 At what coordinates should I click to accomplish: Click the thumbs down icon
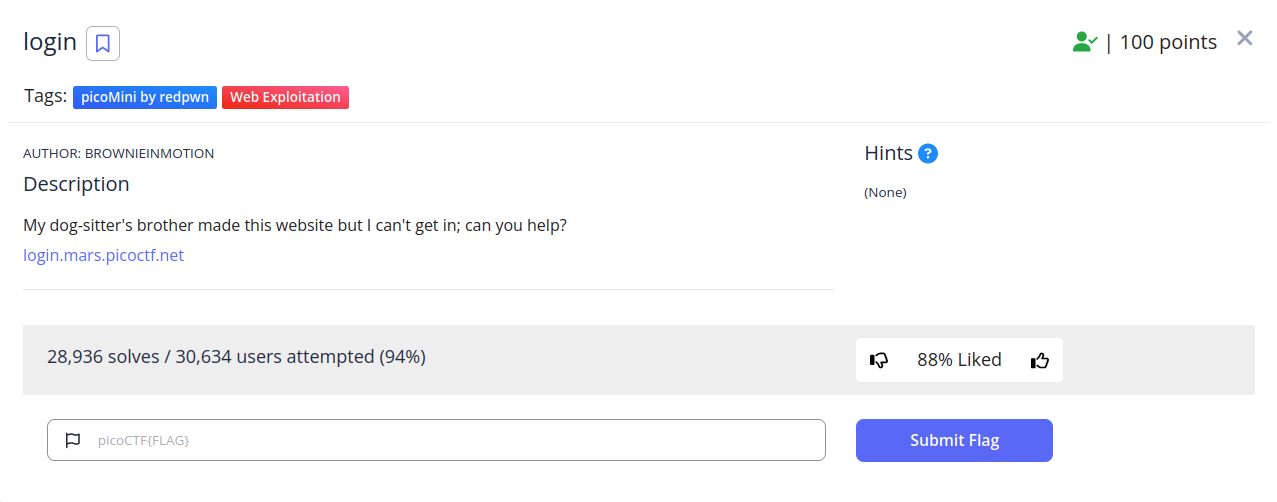pos(879,360)
